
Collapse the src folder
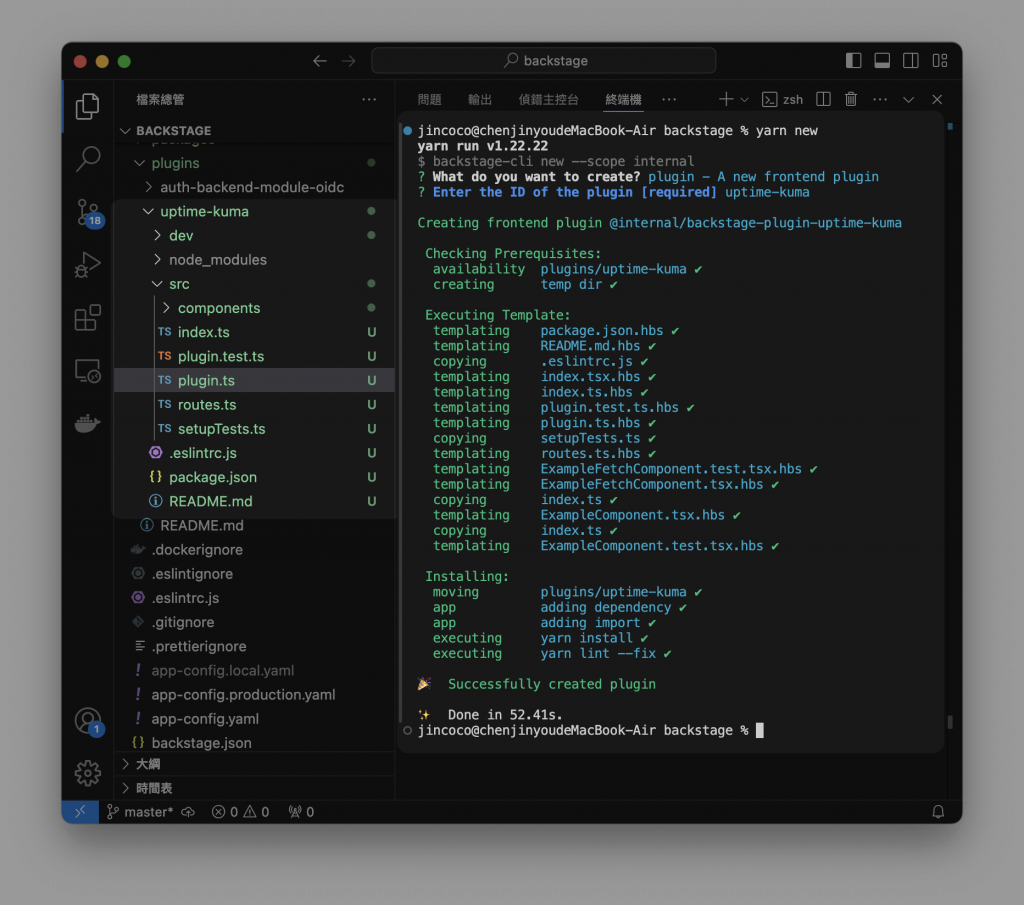255,284
